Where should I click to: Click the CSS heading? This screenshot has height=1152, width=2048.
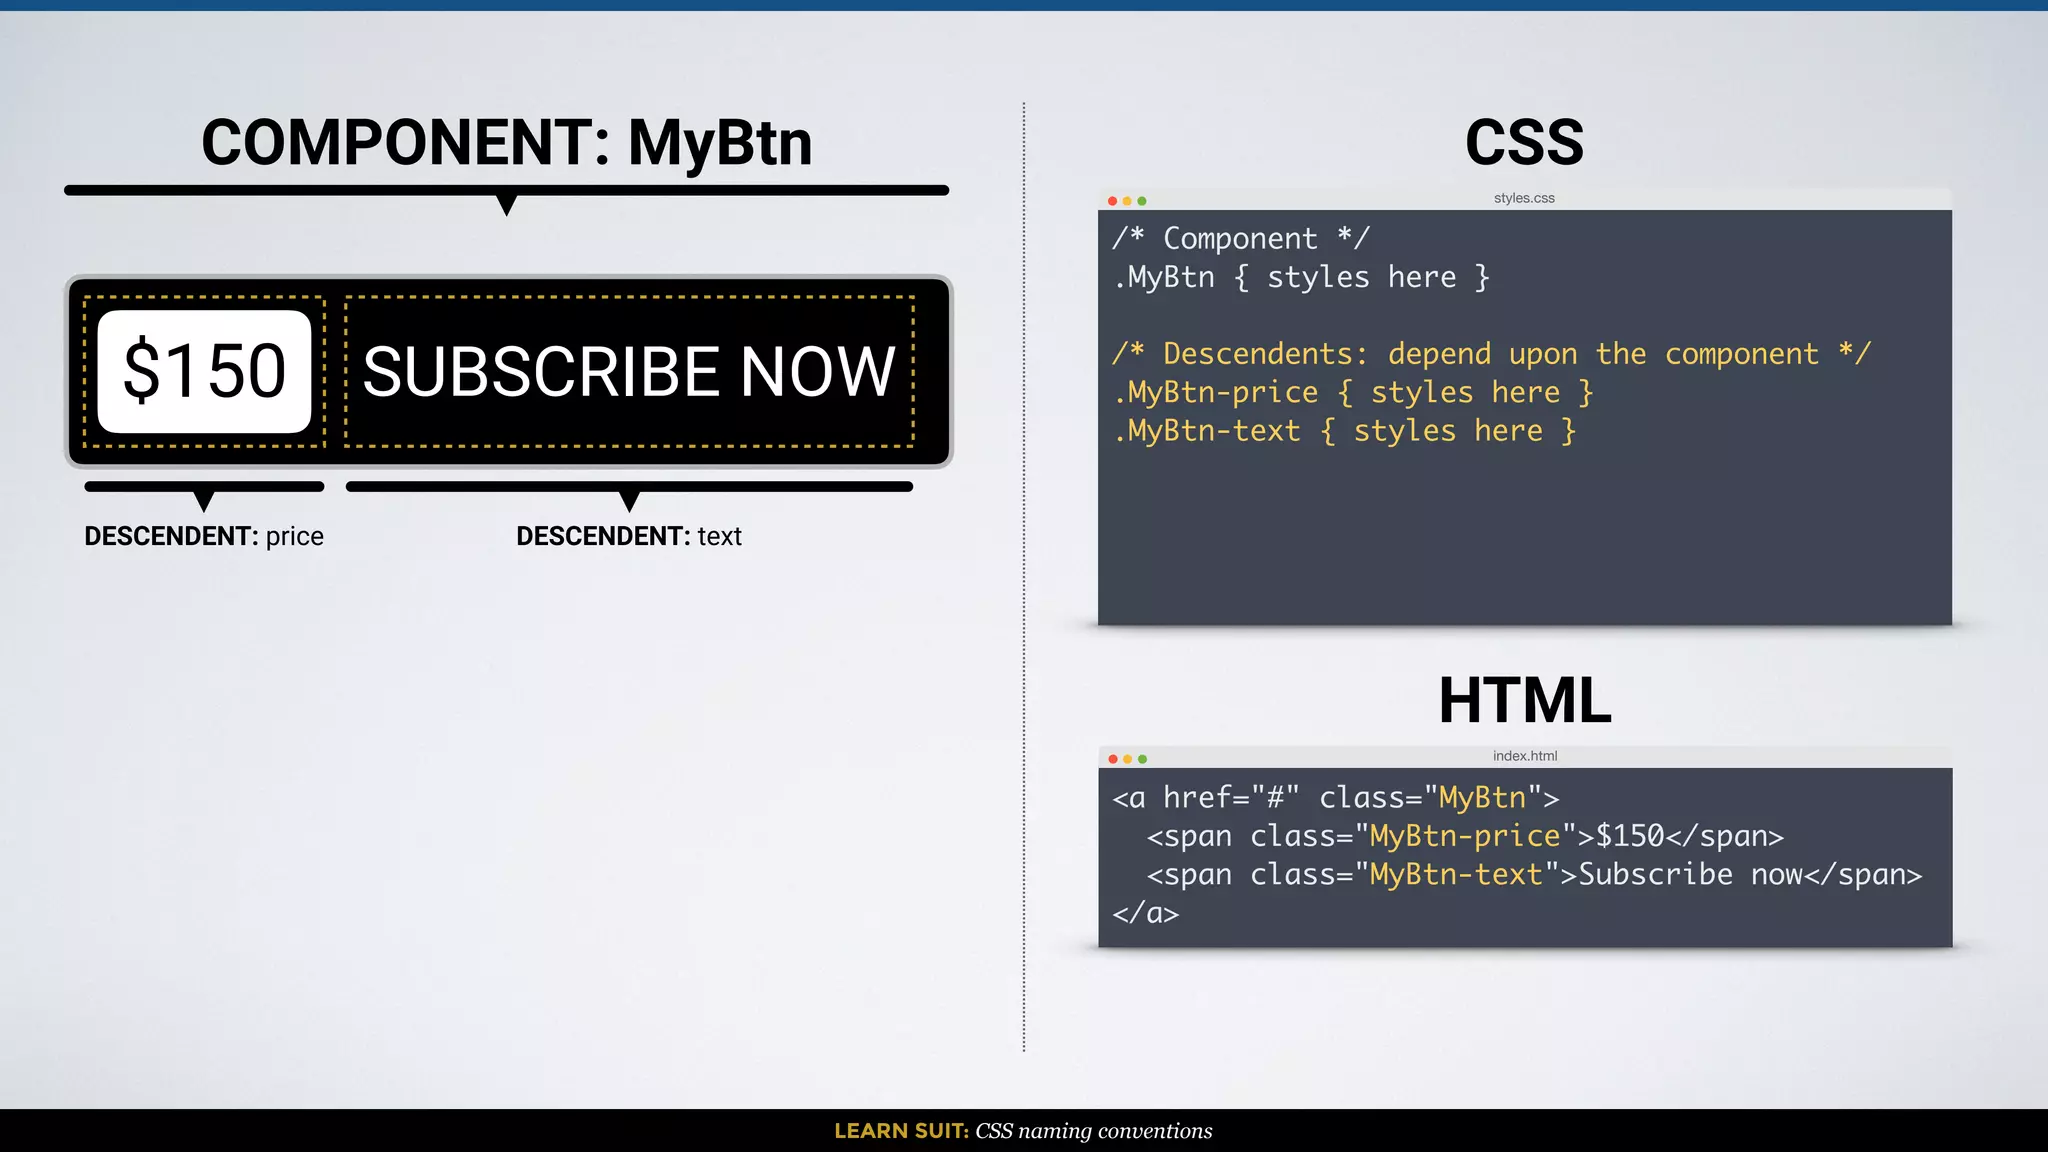click(x=1525, y=142)
